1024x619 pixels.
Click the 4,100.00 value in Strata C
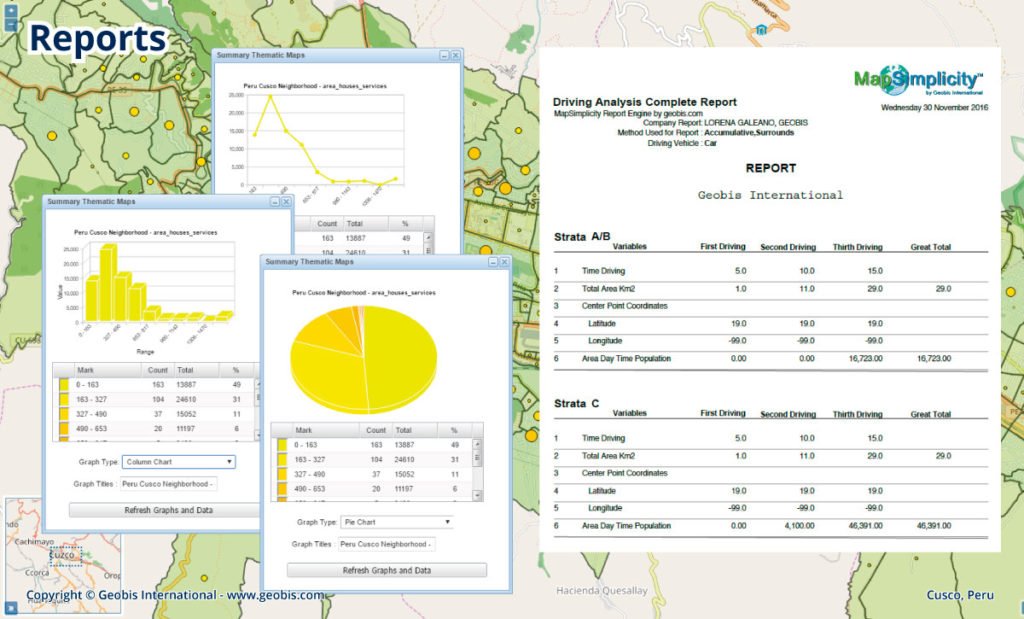[x=799, y=526]
